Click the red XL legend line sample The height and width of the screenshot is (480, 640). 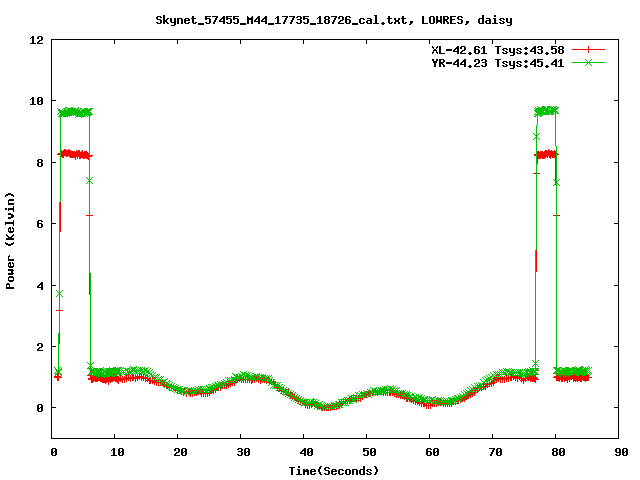point(588,50)
